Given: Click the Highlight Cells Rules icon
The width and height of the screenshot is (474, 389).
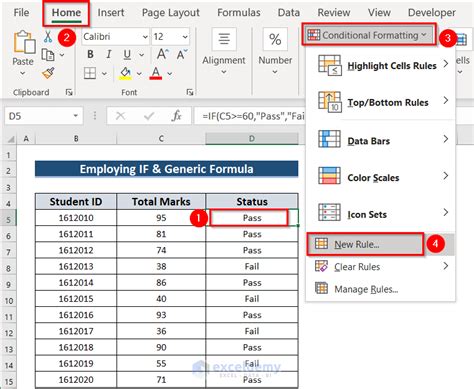Looking at the screenshot, I should click(330, 65).
